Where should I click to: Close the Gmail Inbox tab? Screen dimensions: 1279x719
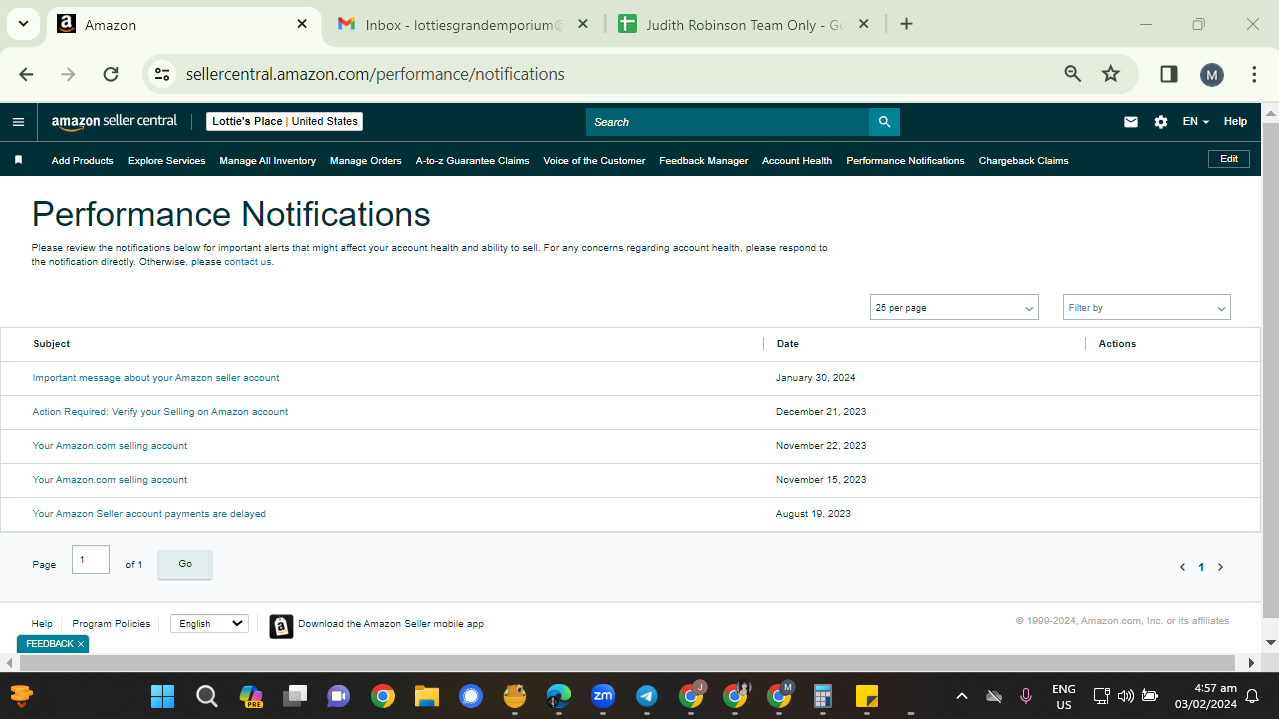coord(584,24)
